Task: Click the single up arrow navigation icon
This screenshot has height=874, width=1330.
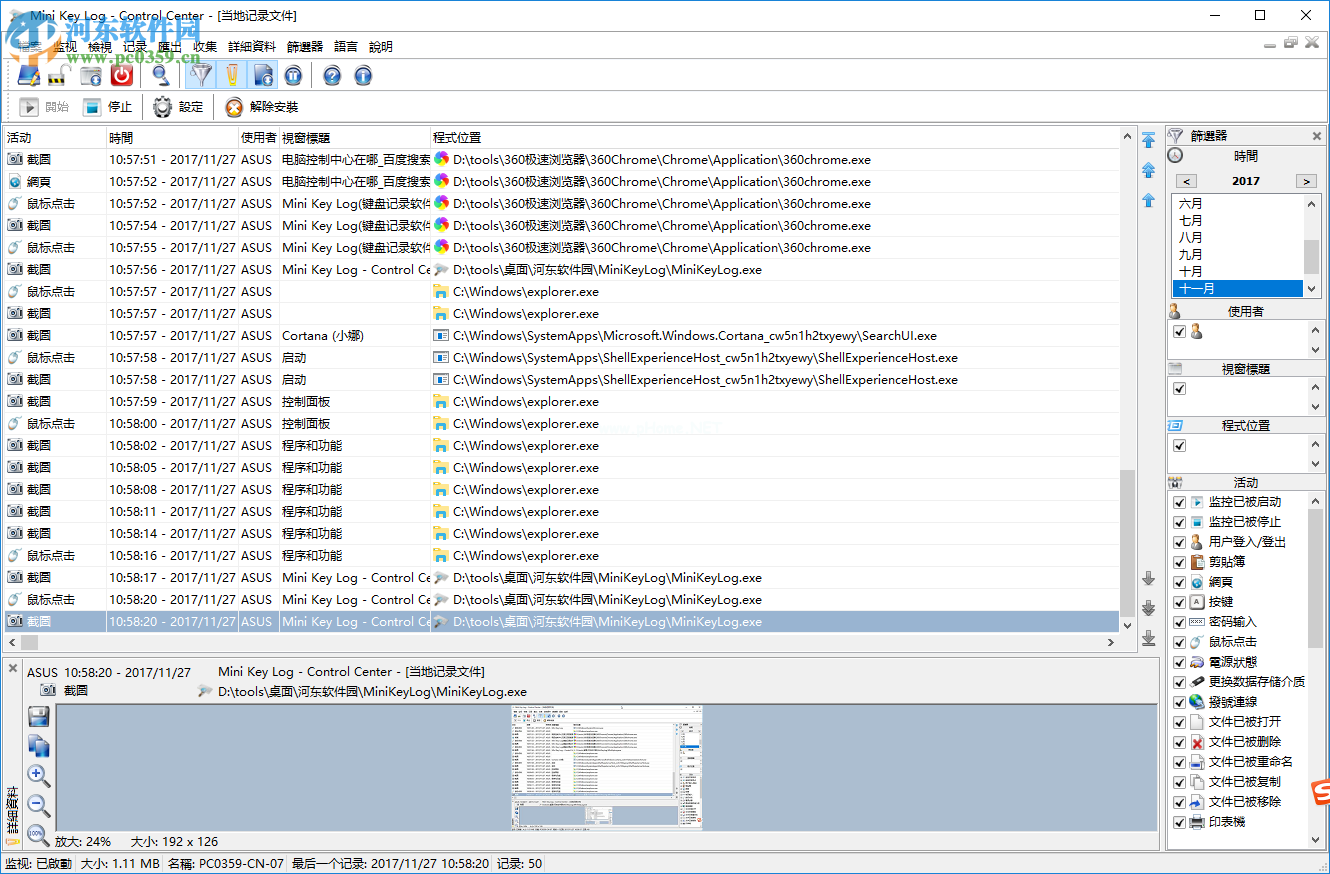Action: 1149,201
